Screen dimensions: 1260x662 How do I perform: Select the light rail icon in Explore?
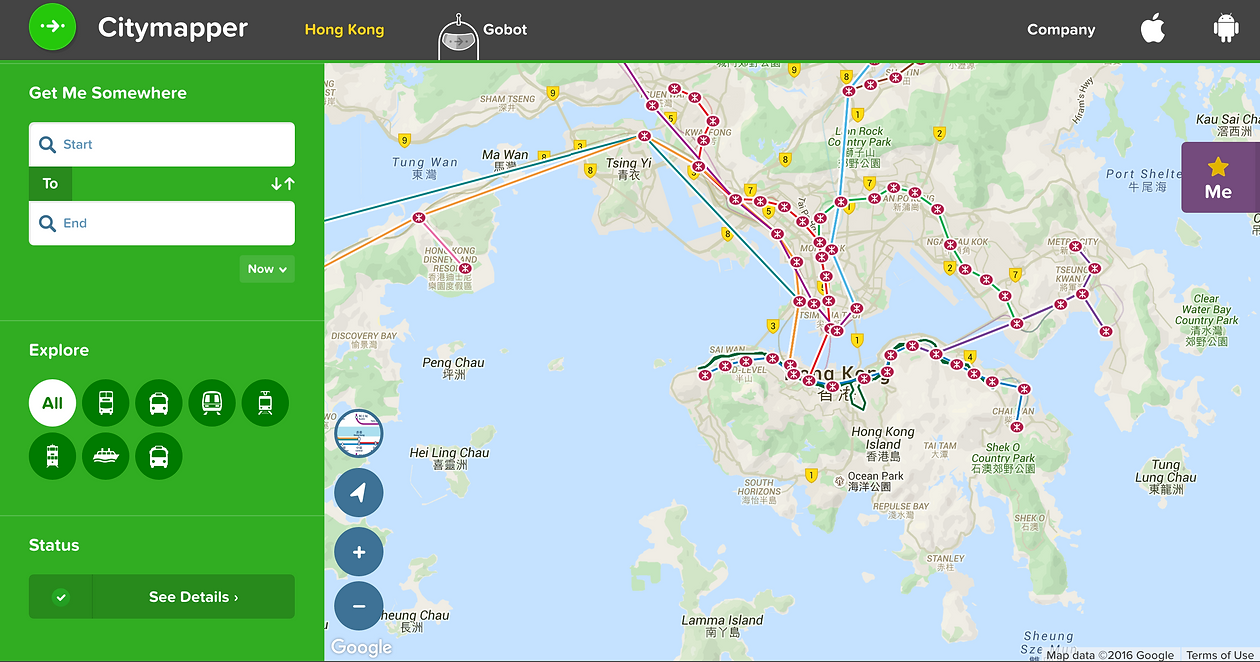[265, 403]
